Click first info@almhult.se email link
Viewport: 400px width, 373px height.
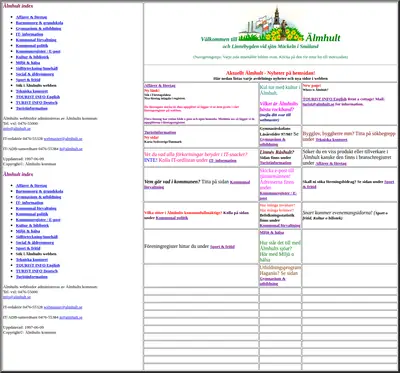17,129
